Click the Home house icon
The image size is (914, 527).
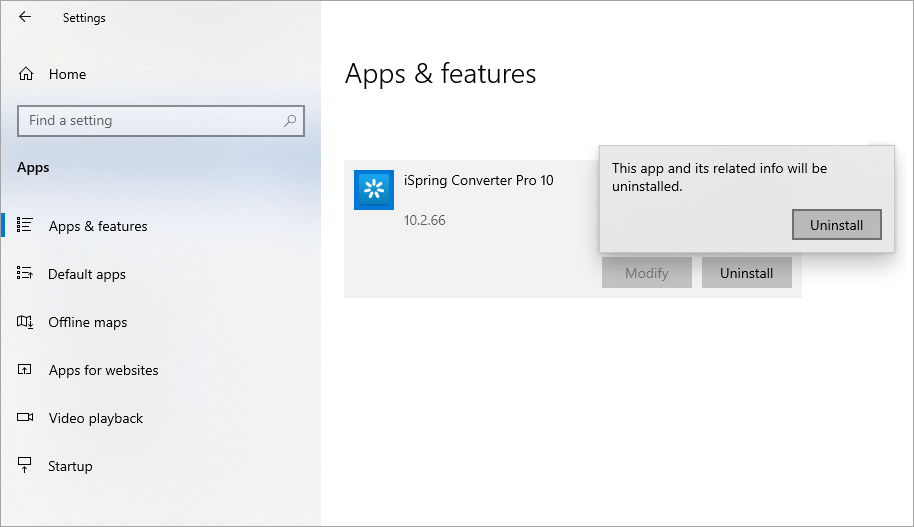tap(26, 74)
